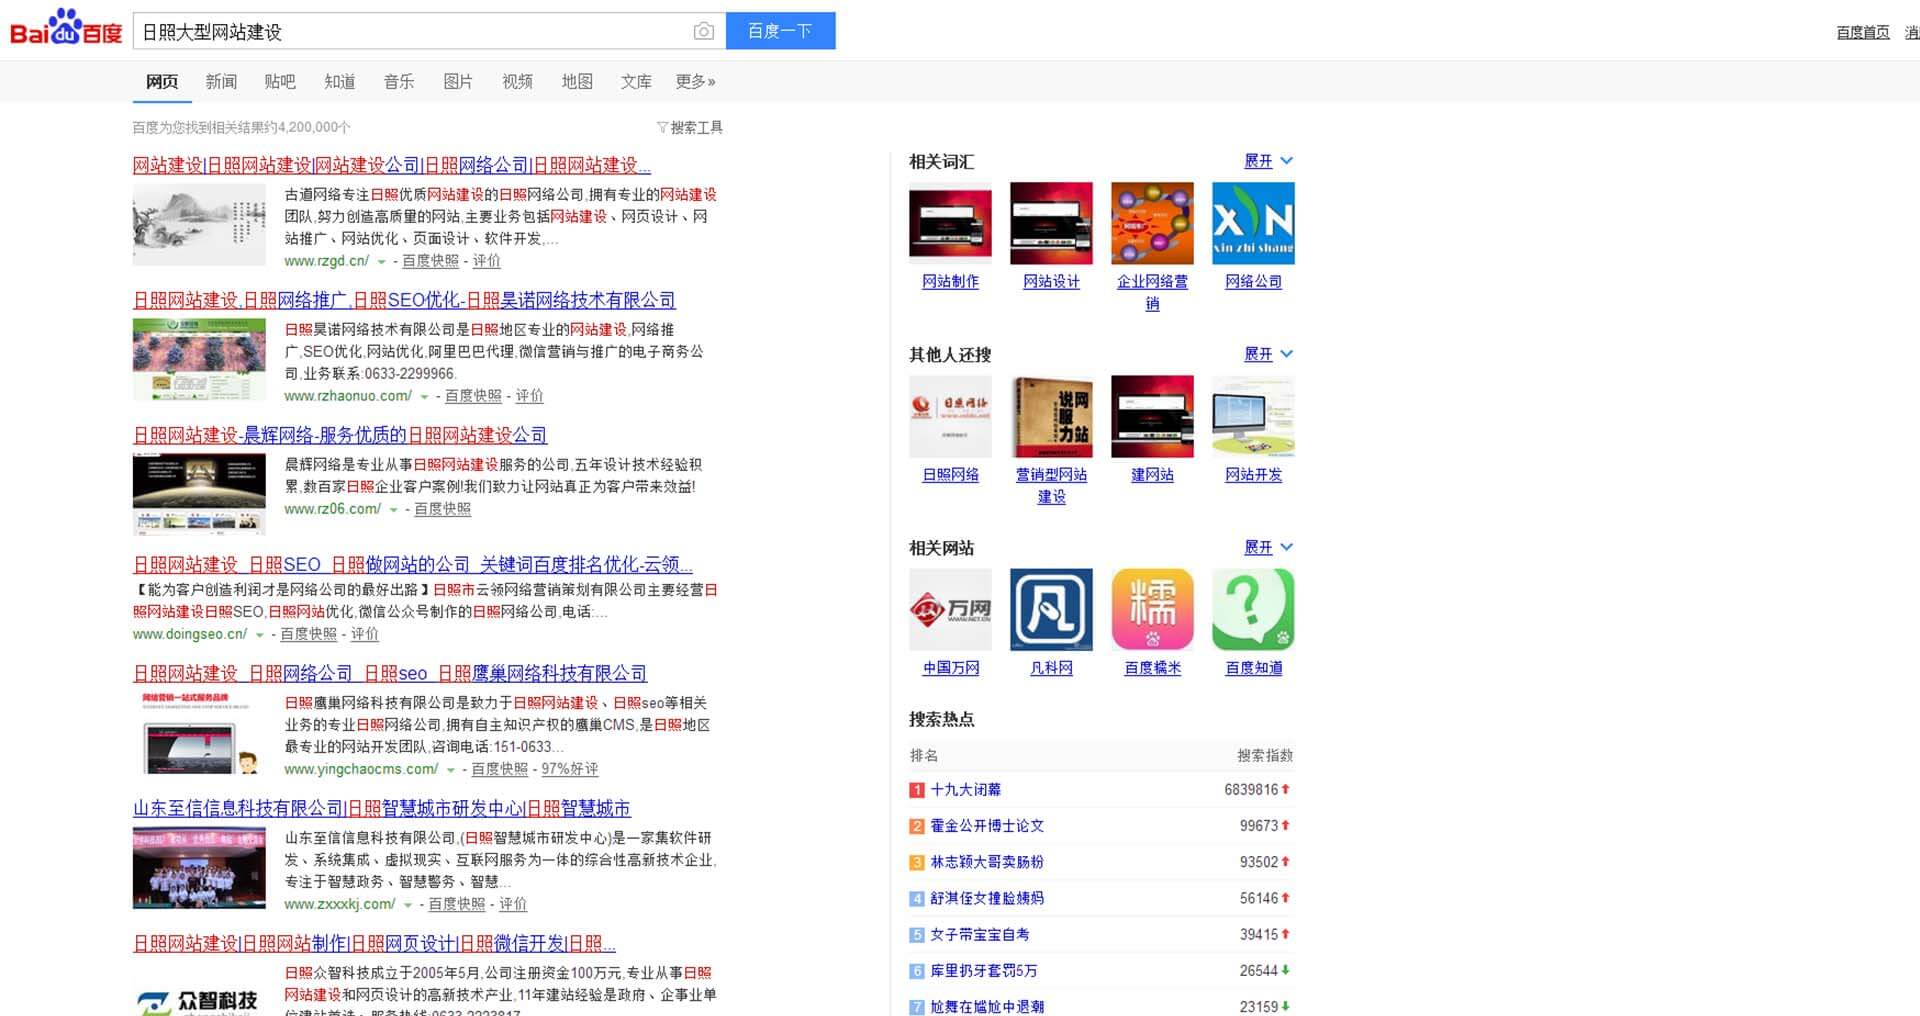Open the first result titled 网站建设|日照网站建设
The height and width of the screenshot is (1016, 1920).
pos(392,165)
